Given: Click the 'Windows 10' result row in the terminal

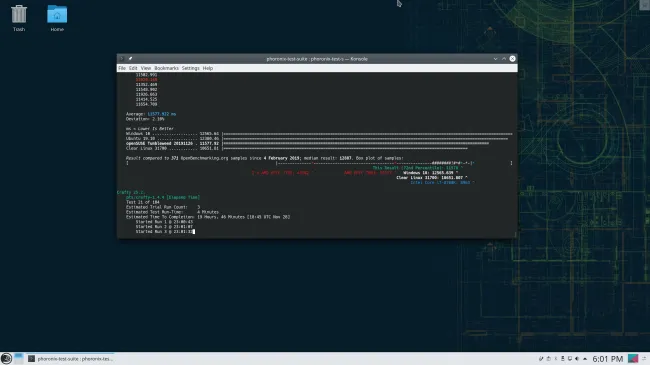Looking at the screenshot, I should tap(319, 134).
